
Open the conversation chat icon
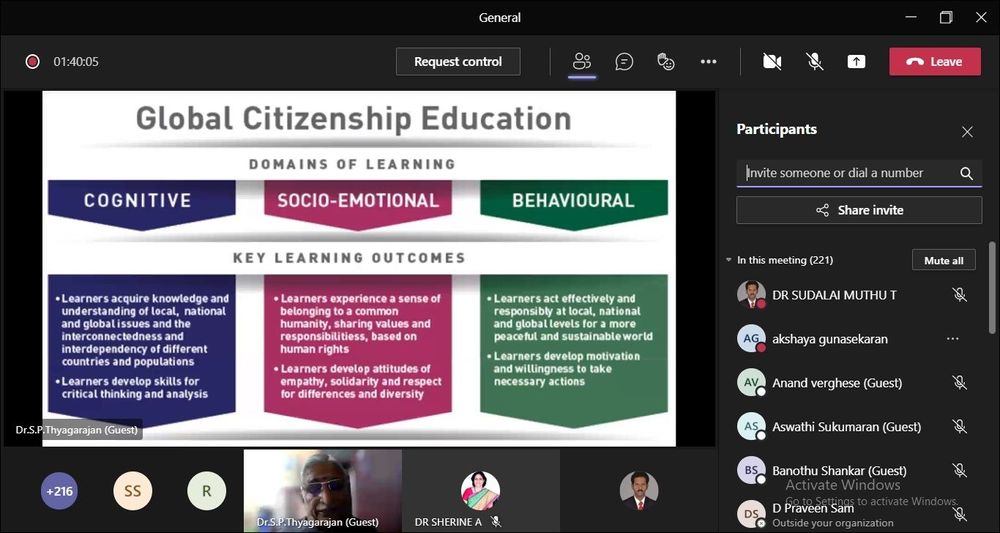(x=624, y=62)
